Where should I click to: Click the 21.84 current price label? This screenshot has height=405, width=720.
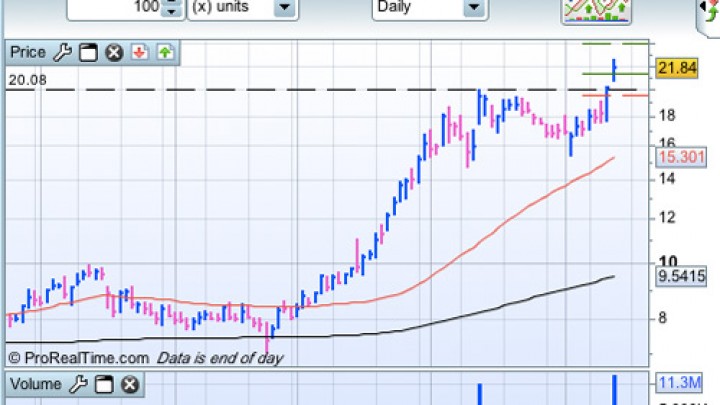[677, 68]
